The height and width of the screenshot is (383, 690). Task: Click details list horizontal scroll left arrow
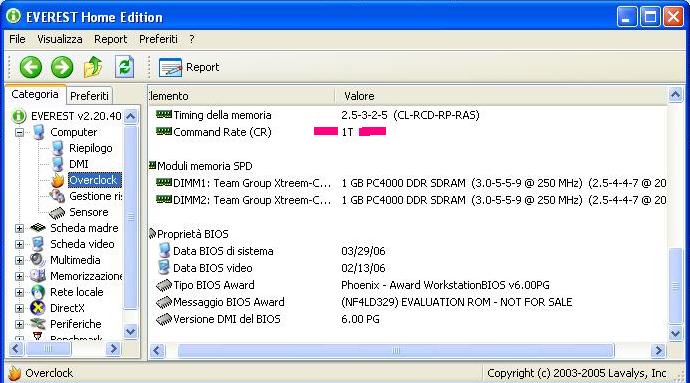click(157, 350)
